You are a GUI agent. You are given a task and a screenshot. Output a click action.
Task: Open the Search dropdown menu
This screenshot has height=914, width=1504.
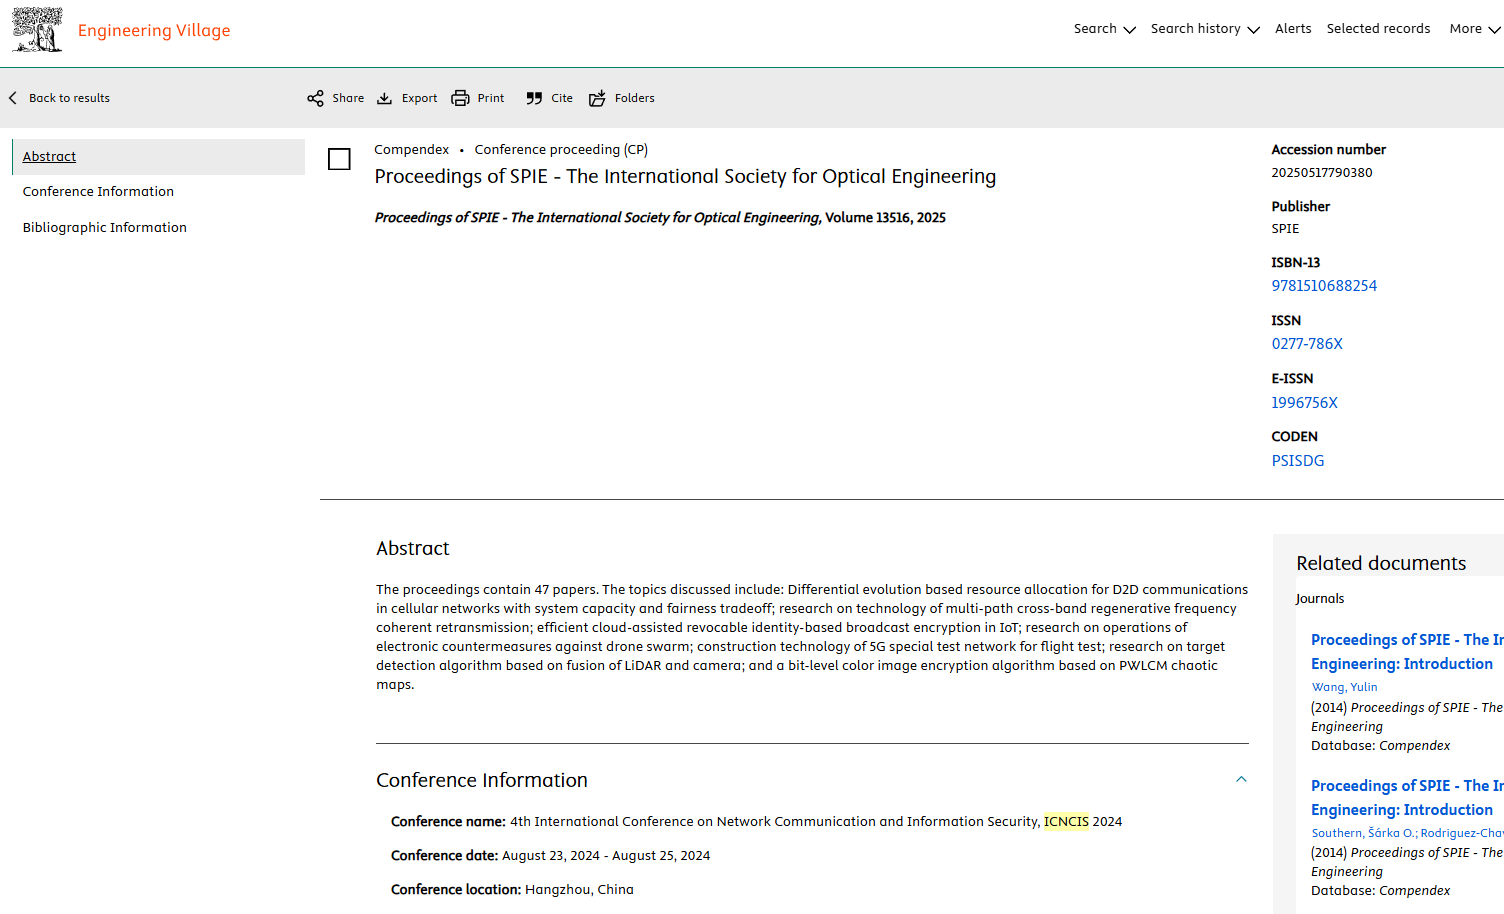pyautogui.click(x=1104, y=29)
